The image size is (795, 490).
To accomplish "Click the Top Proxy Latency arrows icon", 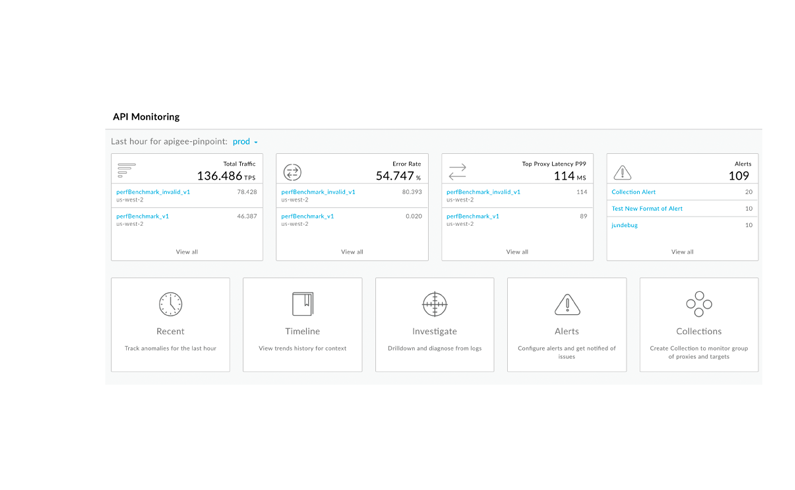I will 457,172.
